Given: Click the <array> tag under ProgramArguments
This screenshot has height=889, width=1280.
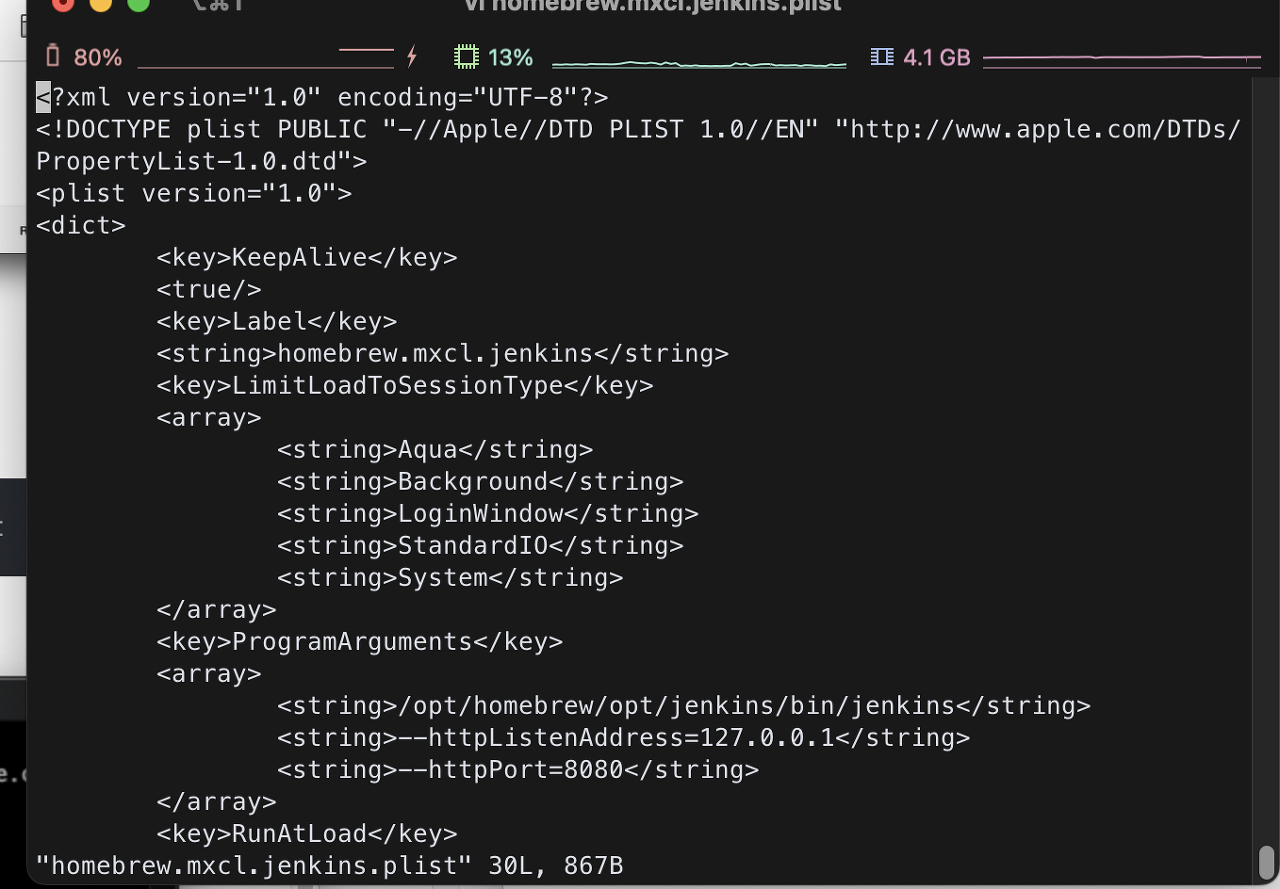Looking at the screenshot, I should [209, 673].
